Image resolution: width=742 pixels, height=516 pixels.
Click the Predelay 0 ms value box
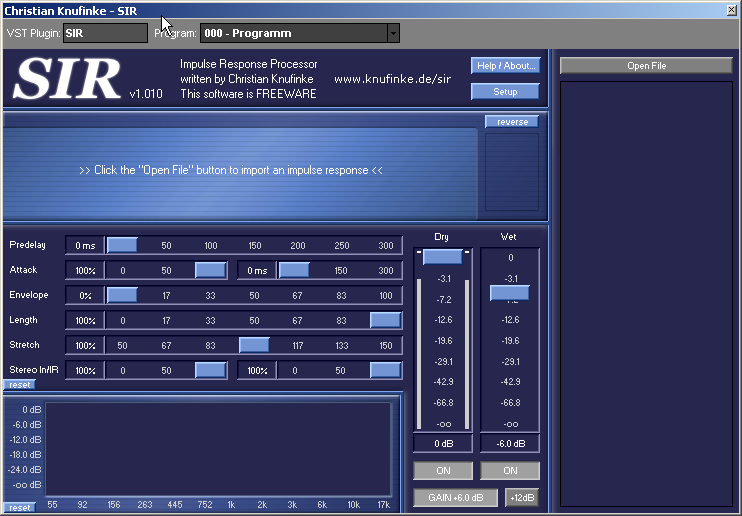point(85,245)
